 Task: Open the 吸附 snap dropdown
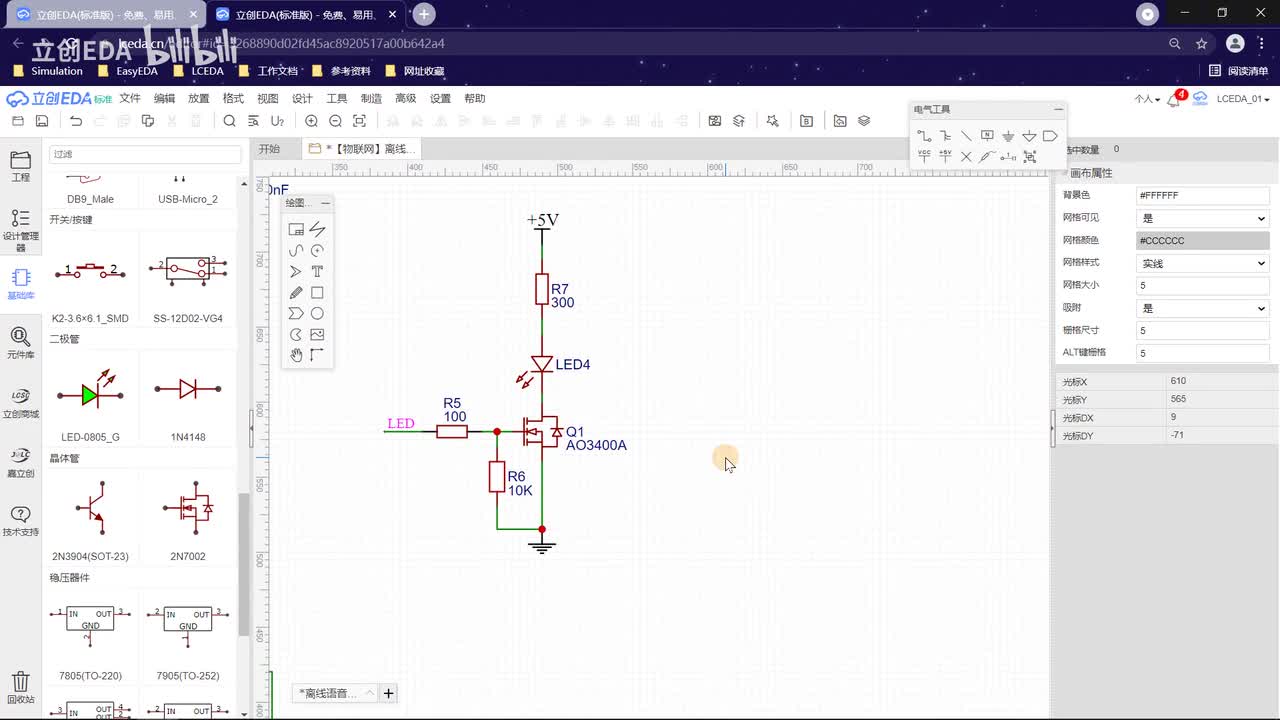(x=1203, y=308)
